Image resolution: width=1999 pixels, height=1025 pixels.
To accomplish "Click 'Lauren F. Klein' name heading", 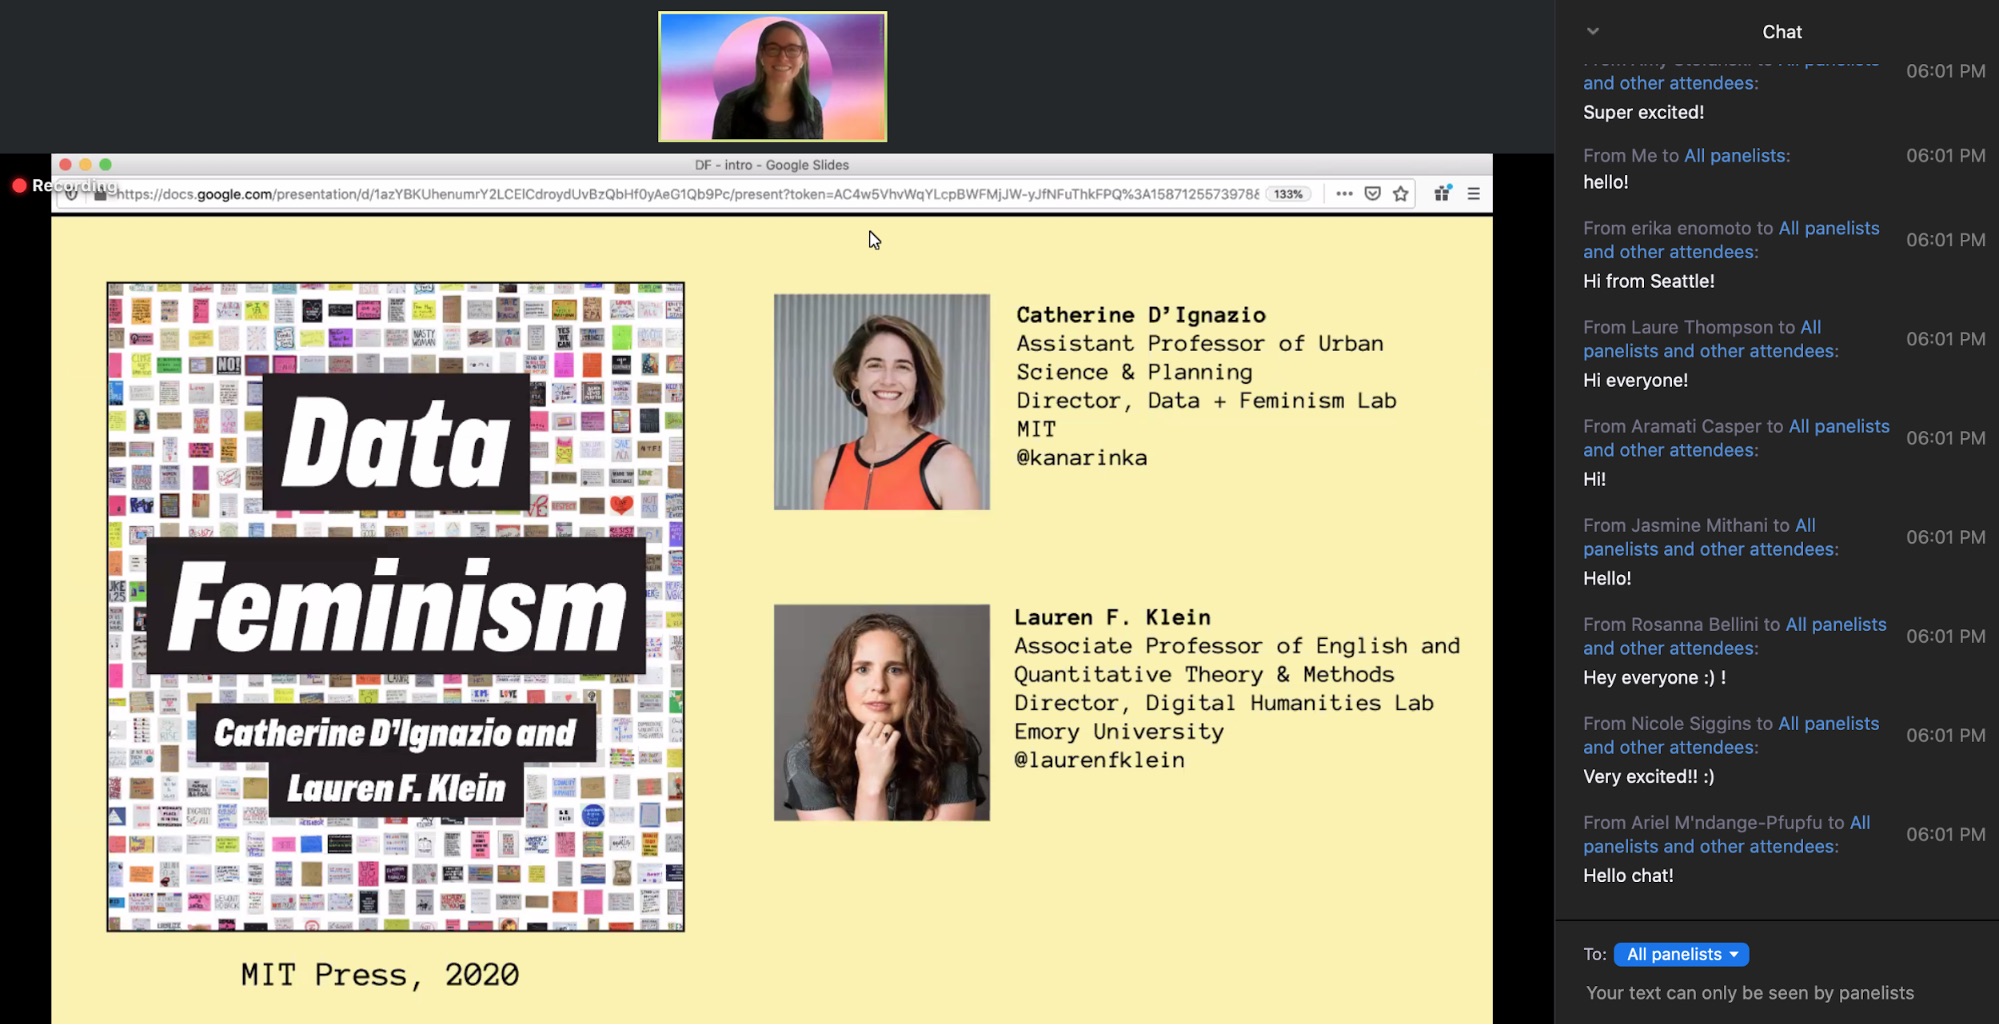I will coord(1112,617).
